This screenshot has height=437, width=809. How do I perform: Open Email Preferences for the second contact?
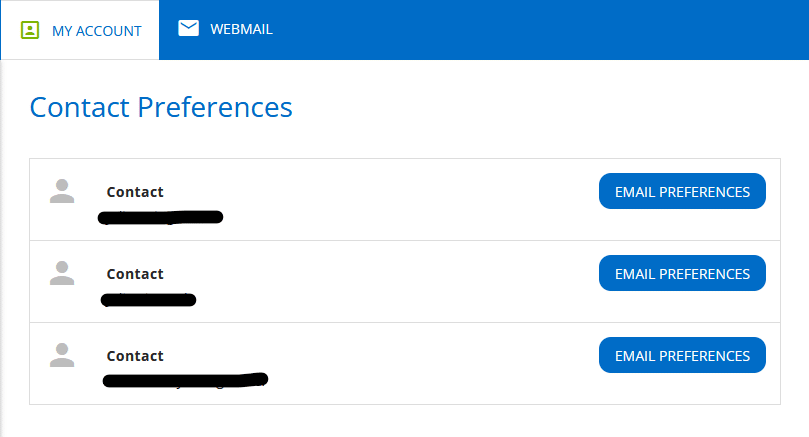(682, 273)
